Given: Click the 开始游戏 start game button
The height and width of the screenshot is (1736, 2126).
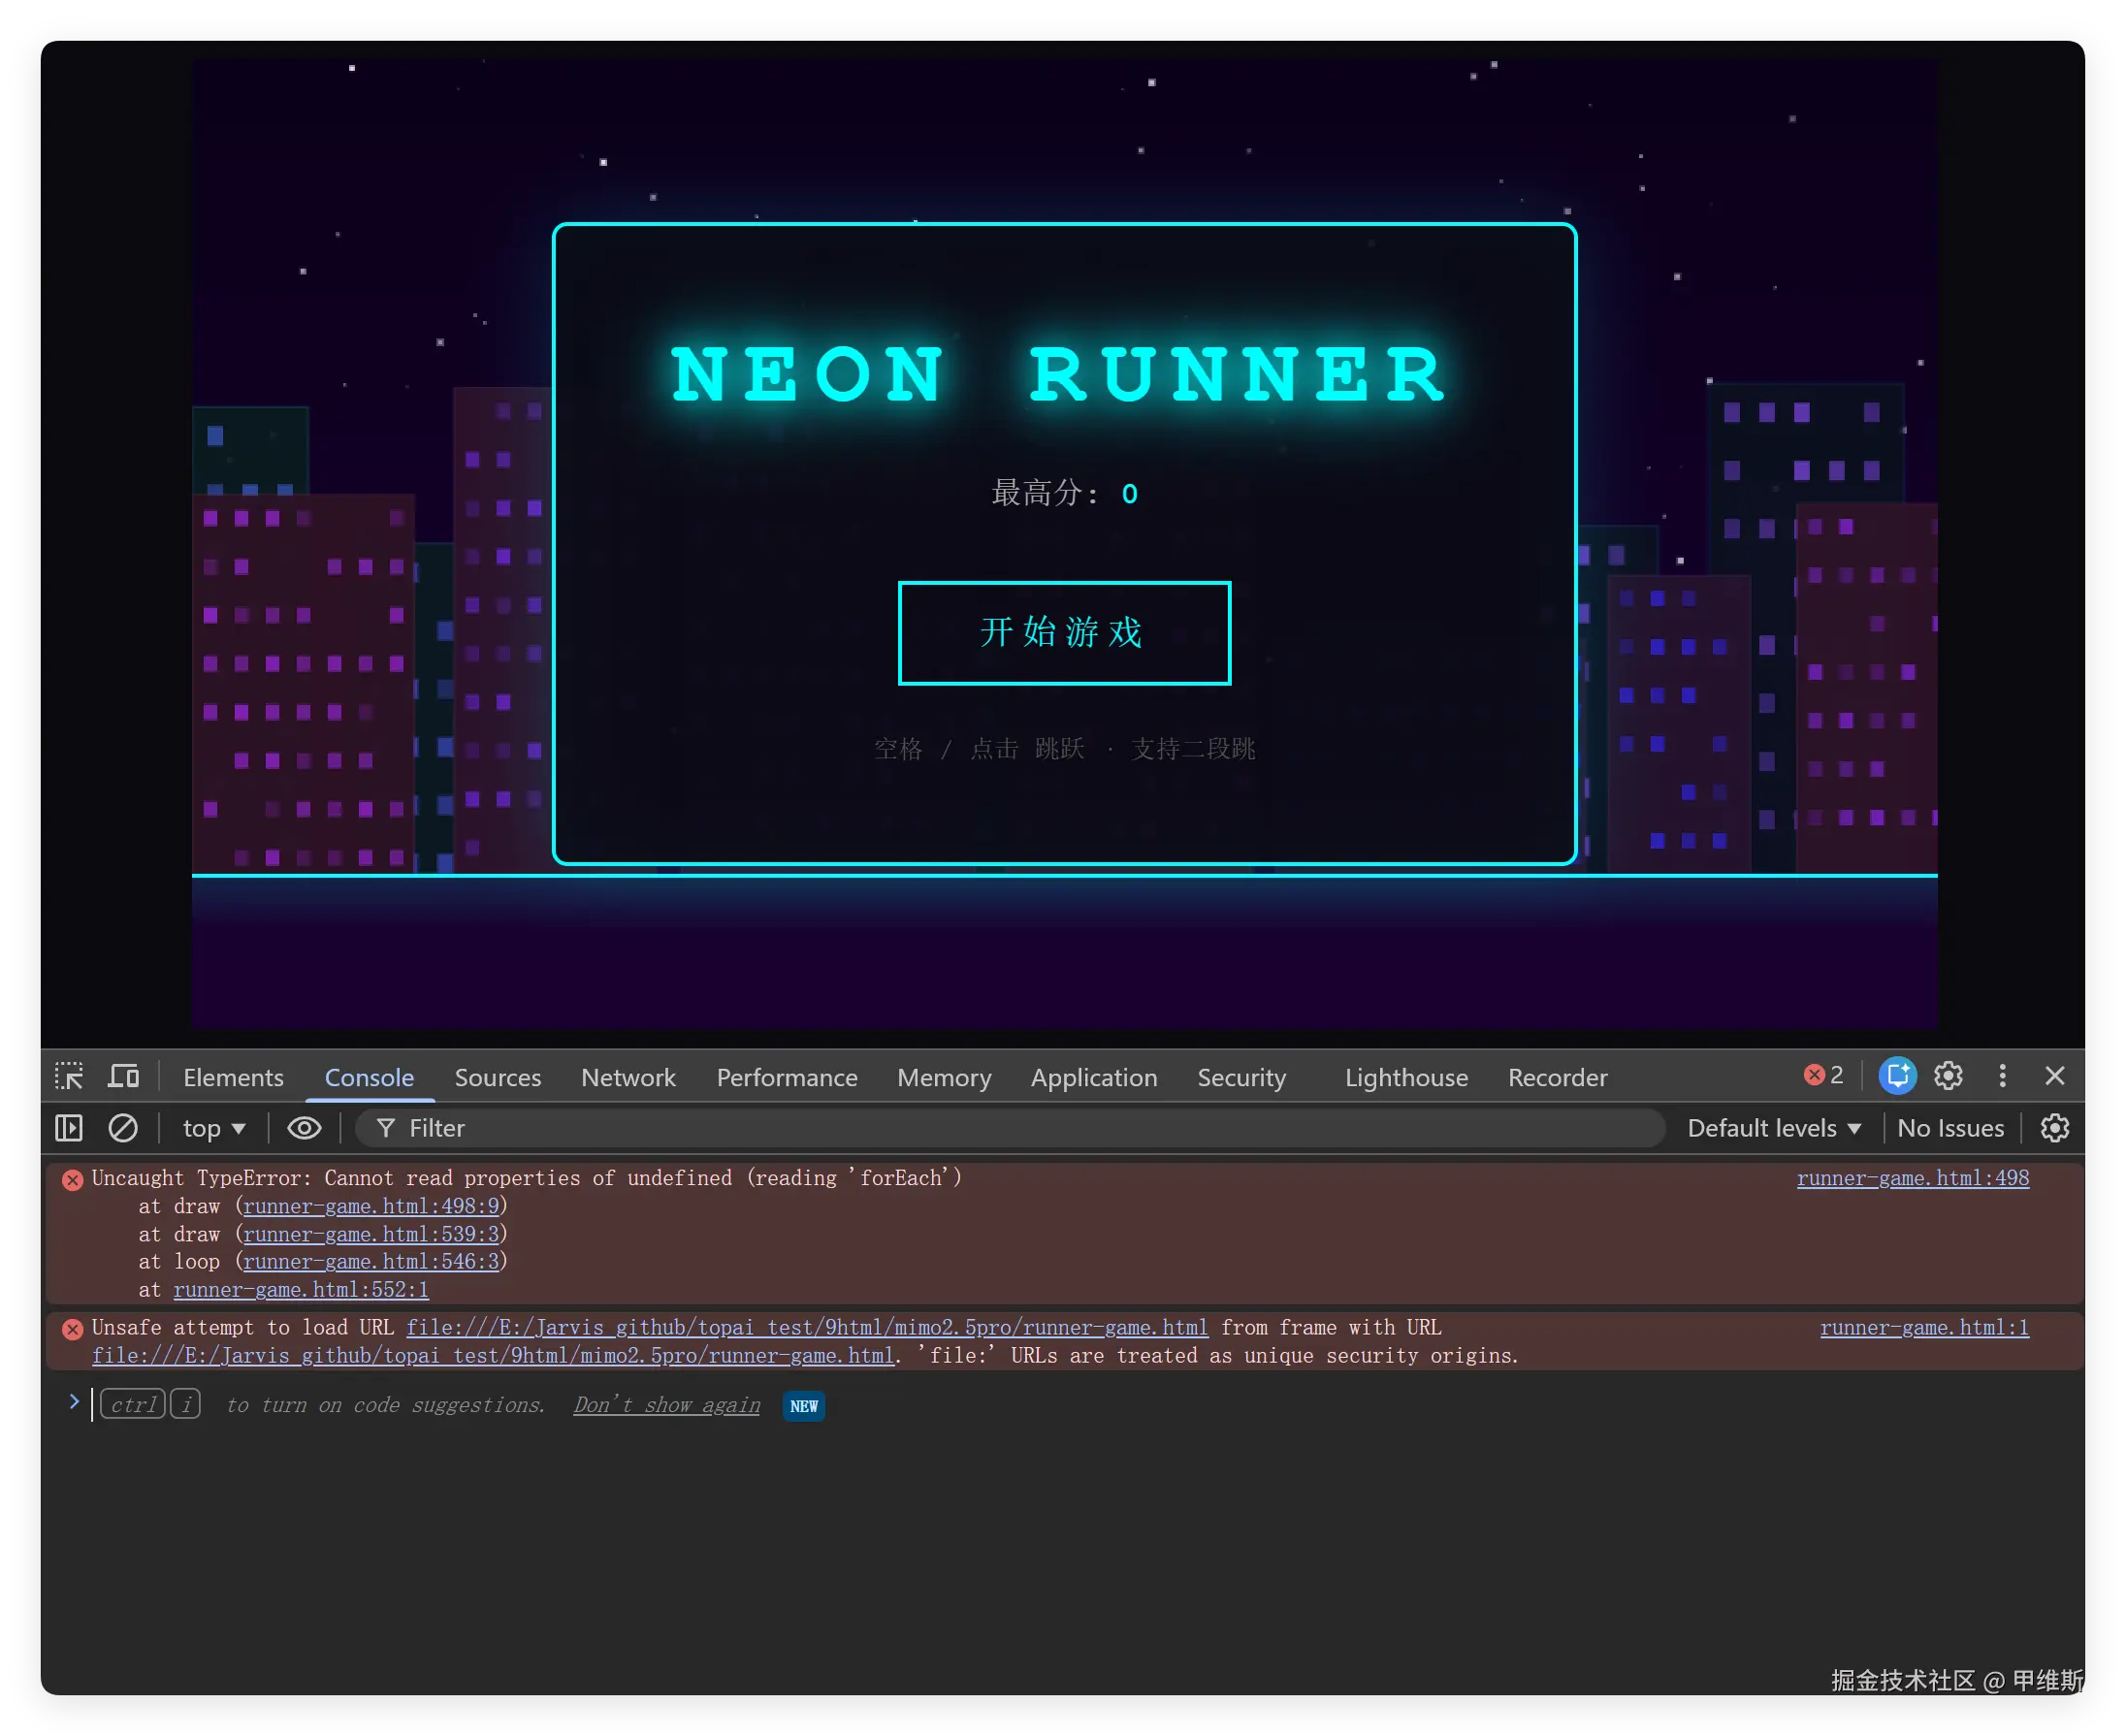Looking at the screenshot, I should [x=1064, y=633].
